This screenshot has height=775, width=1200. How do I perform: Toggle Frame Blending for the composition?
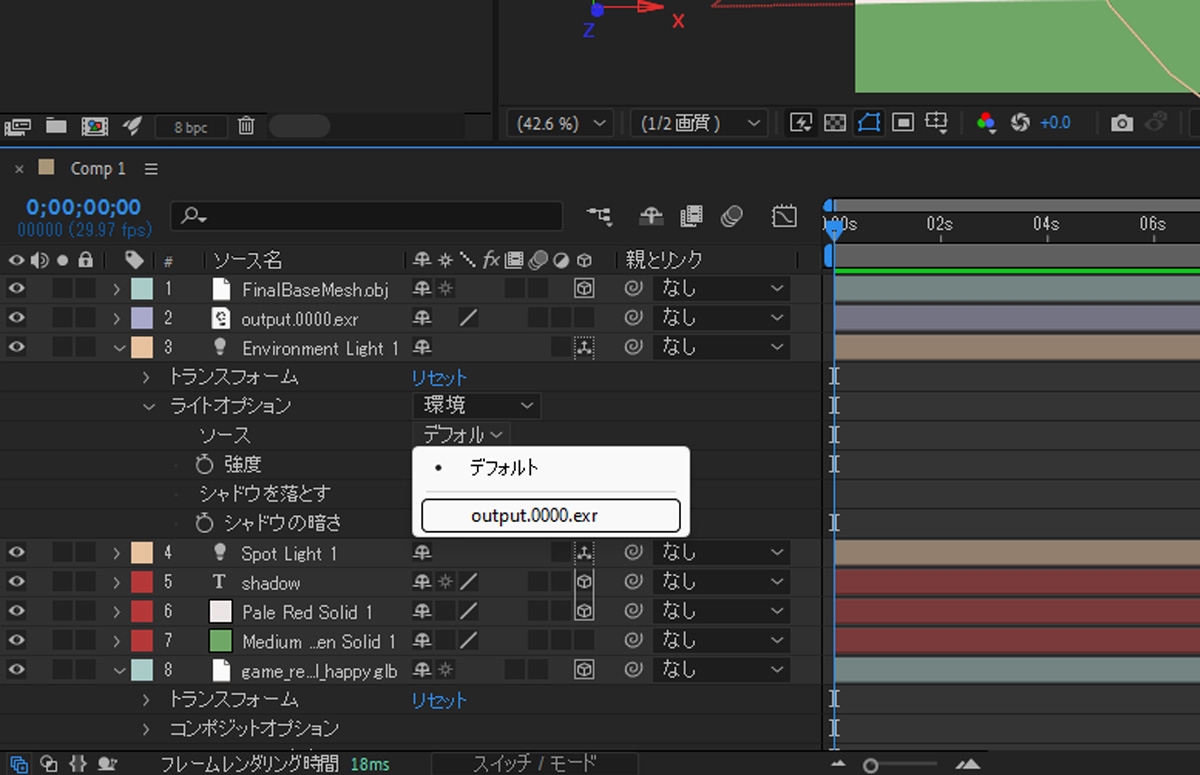coord(691,216)
